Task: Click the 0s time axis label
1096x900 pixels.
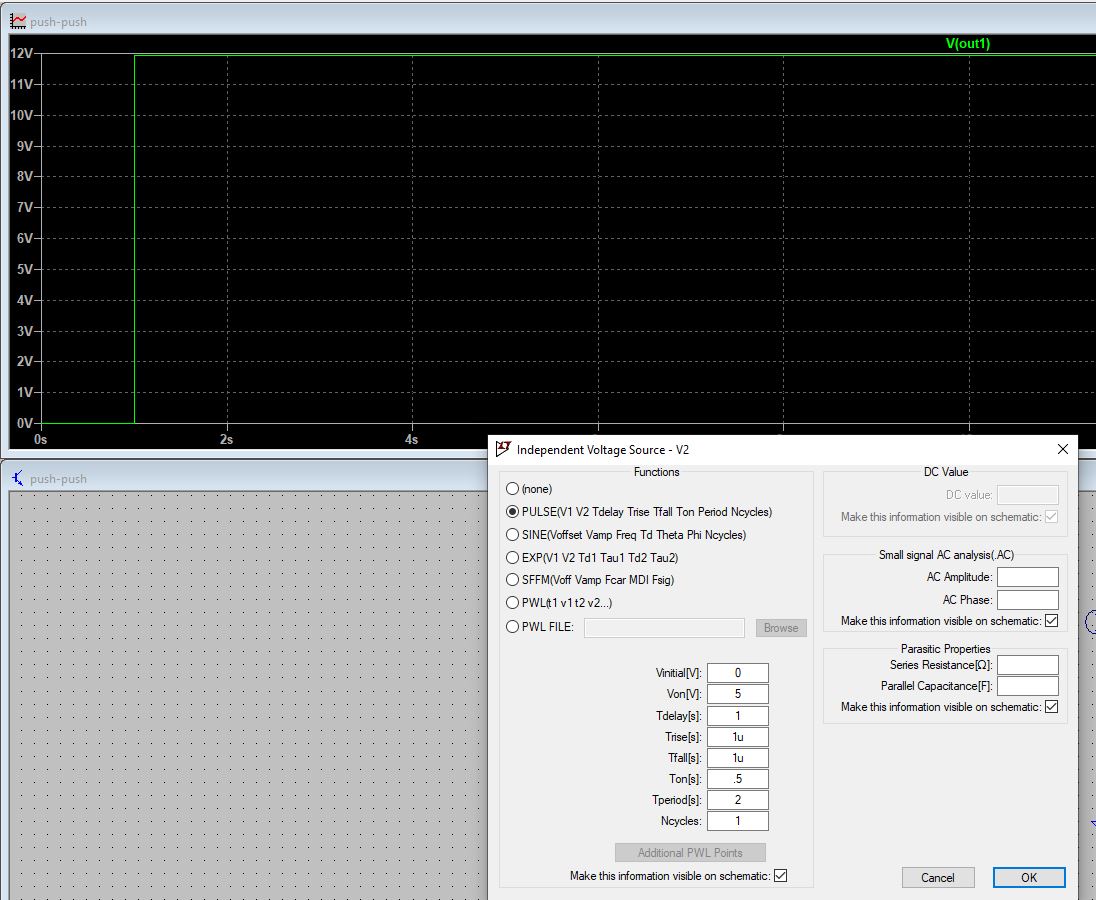Action: click(x=41, y=440)
